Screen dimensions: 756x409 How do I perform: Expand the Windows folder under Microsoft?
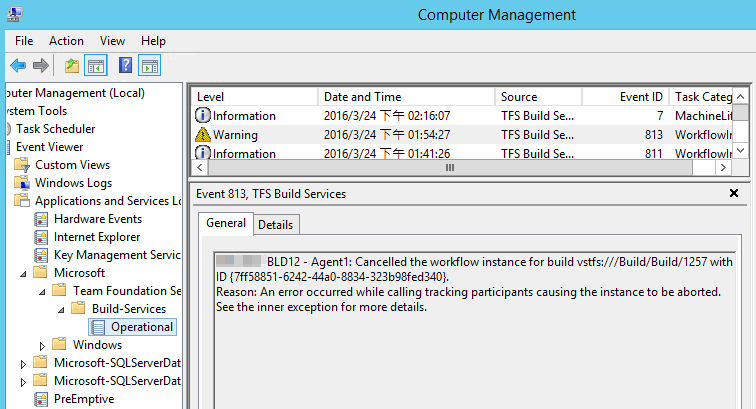[x=42, y=345]
